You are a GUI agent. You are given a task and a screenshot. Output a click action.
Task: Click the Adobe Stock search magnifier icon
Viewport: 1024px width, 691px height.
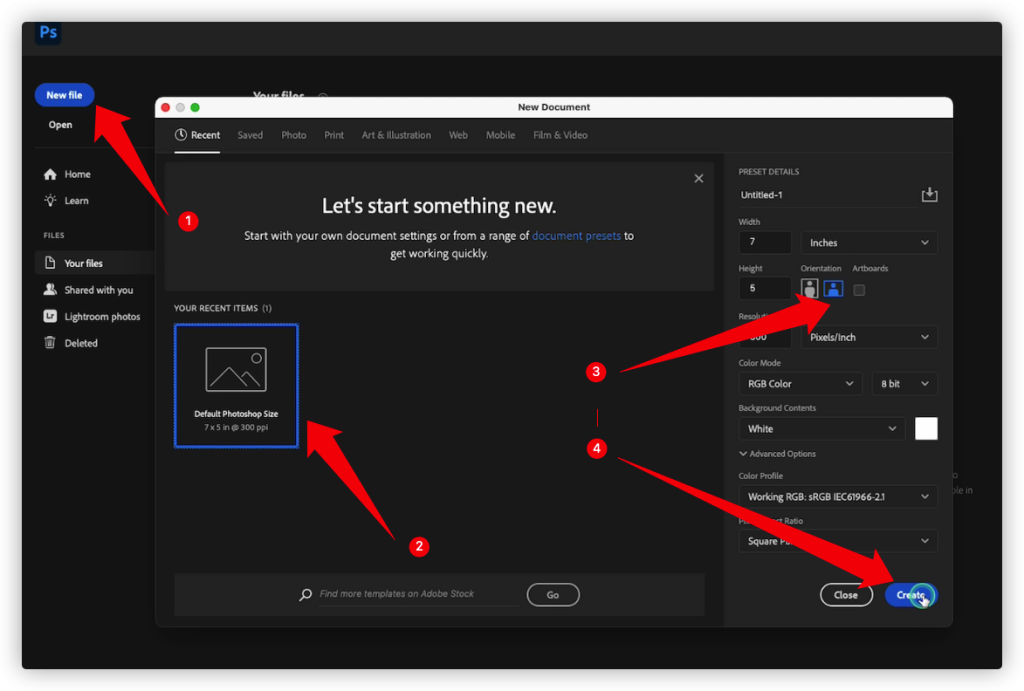click(x=305, y=594)
